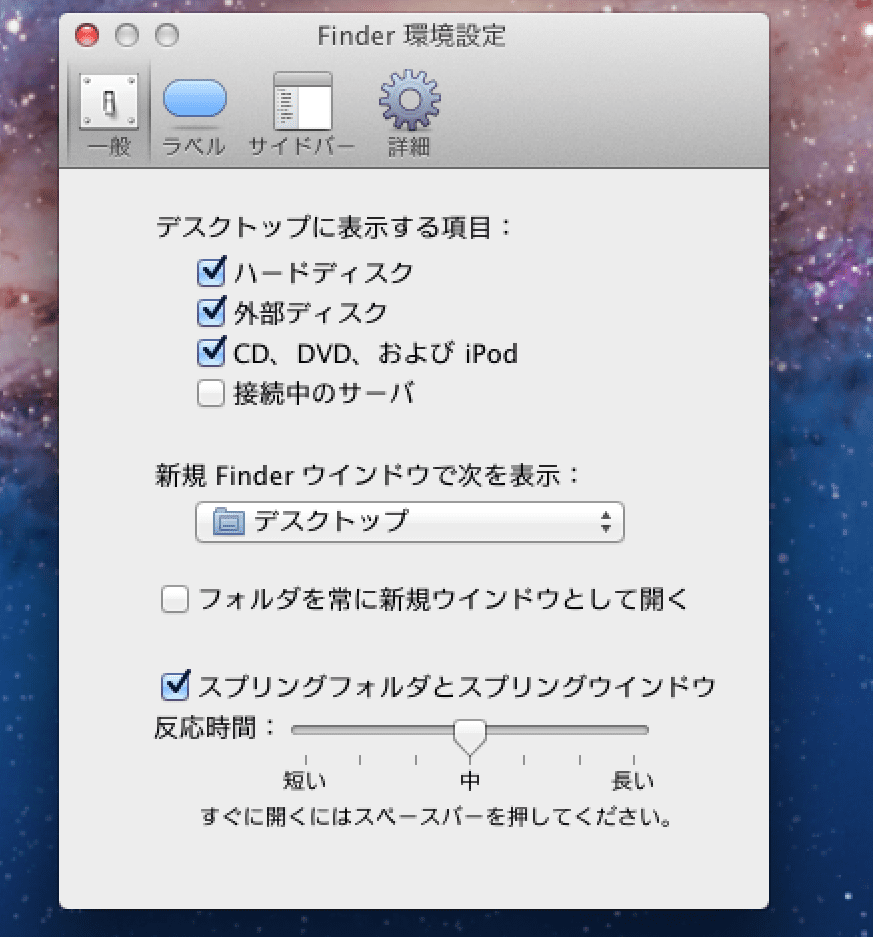Screen dimensions: 873x937
Task: Click the gray zoom window button
Action: [x=167, y=35]
